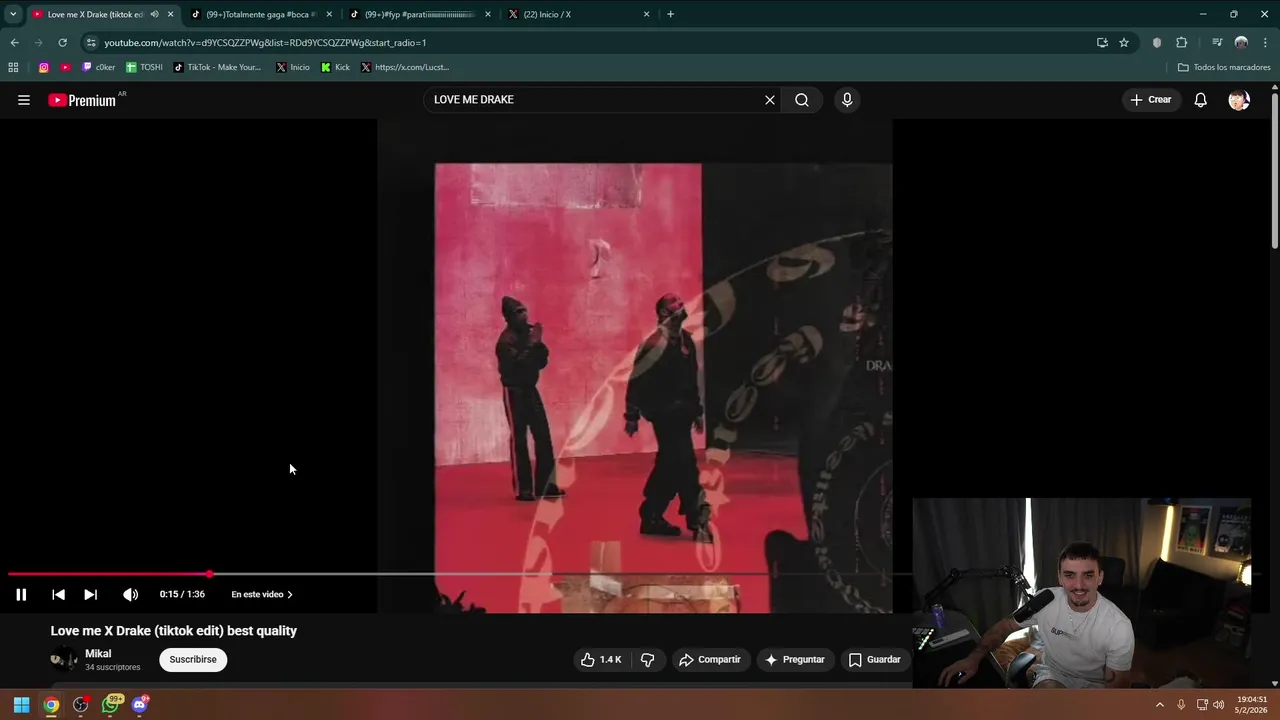
Task: Mute the Love me X Drake tab
Action: point(154,14)
